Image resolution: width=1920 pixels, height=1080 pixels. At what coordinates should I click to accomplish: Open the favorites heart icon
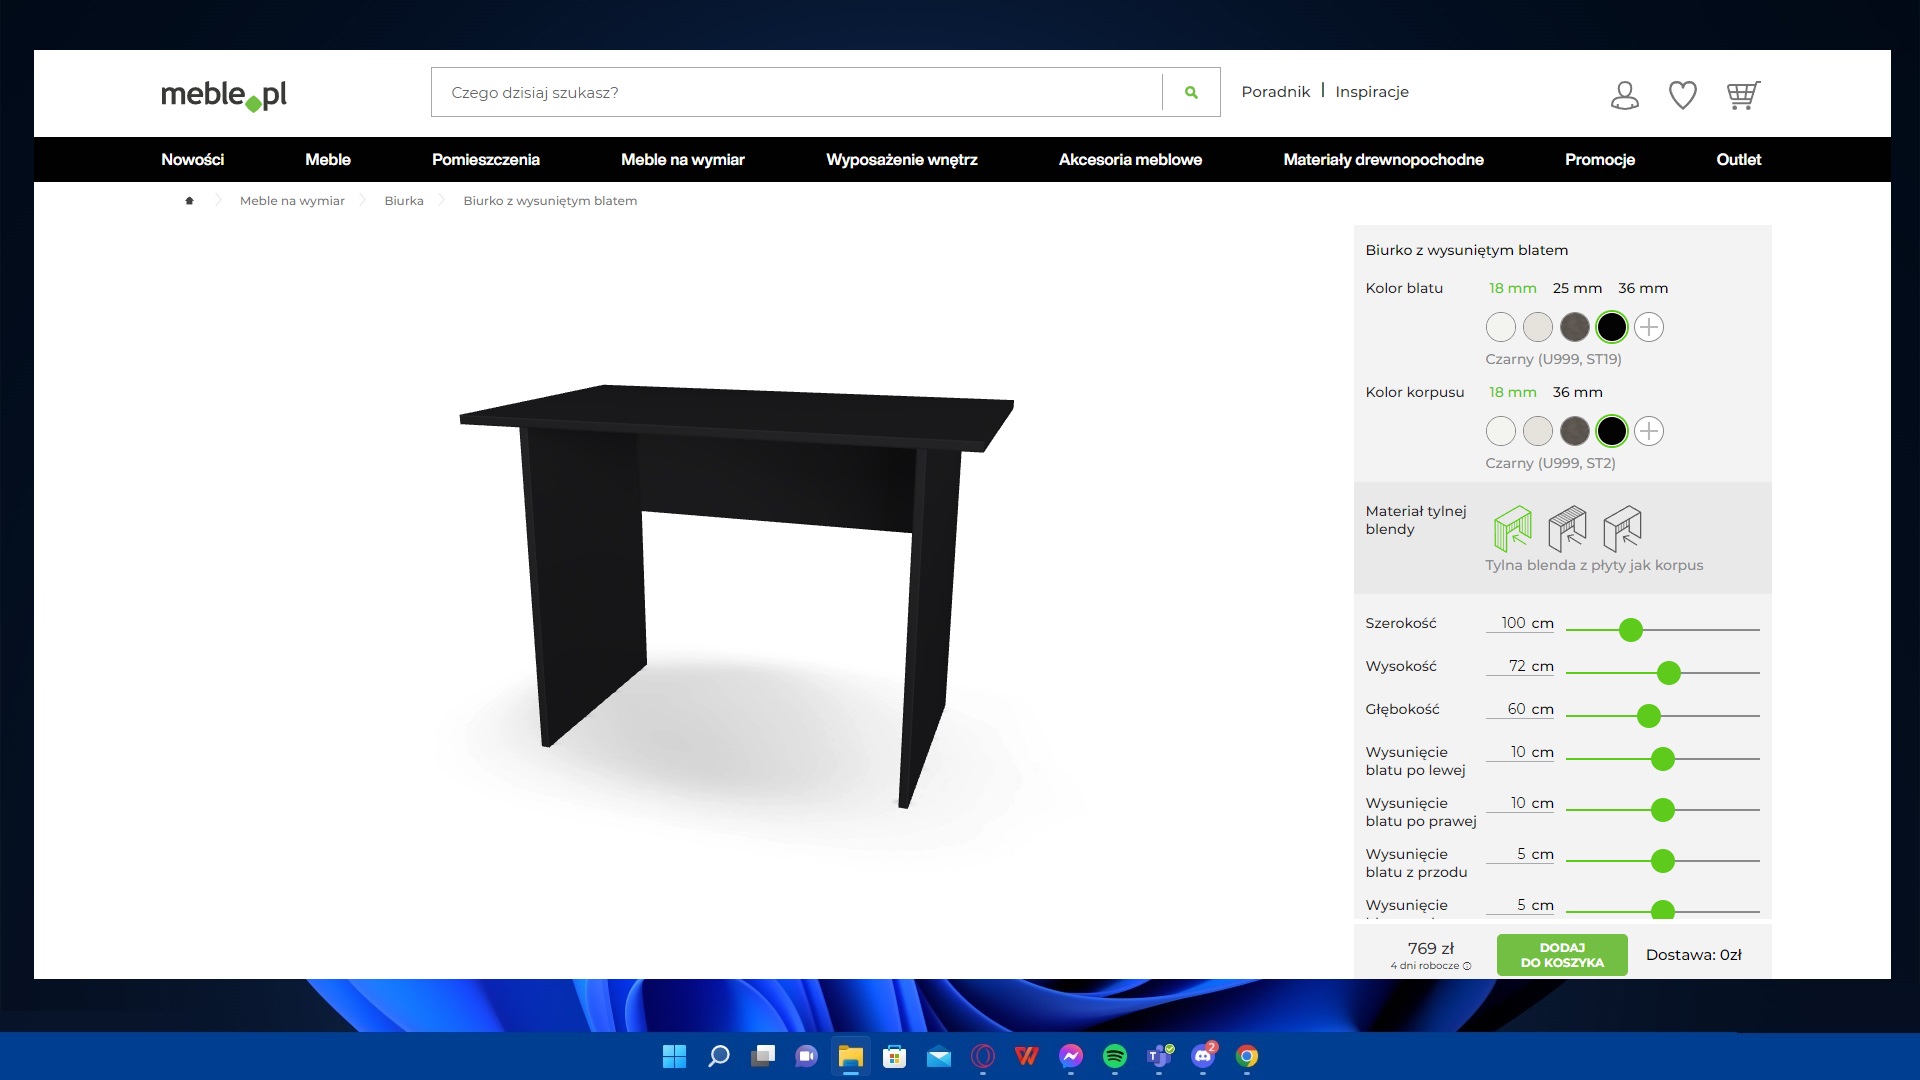click(x=1683, y=95)
